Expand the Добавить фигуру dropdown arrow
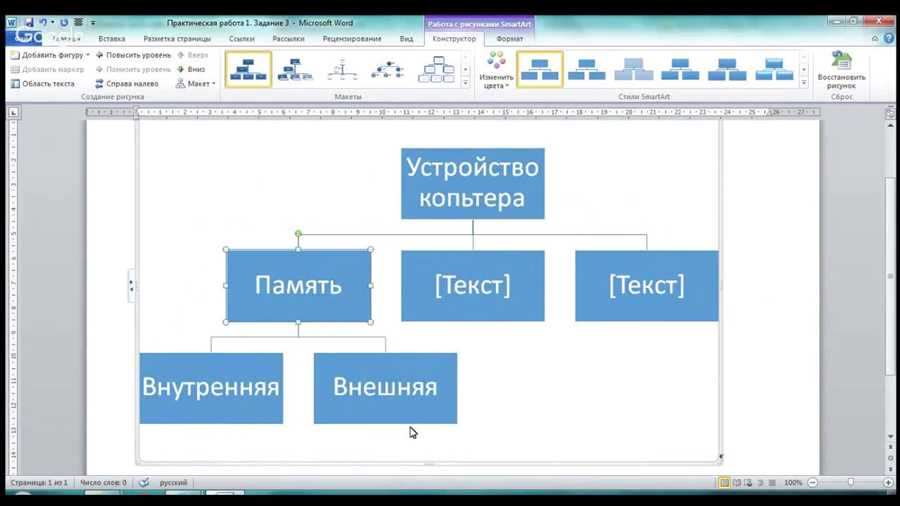 (x=88, y=55)
